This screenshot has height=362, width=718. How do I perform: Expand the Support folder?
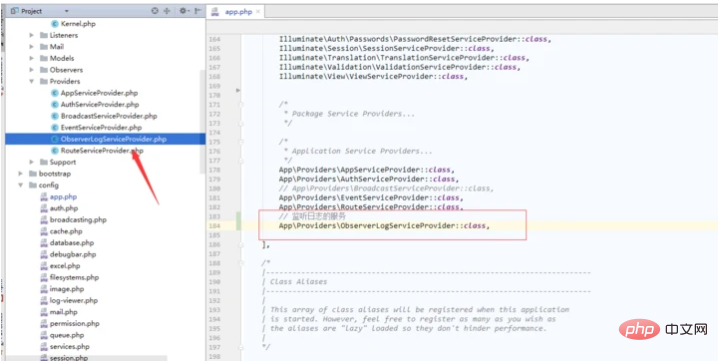pyautogui.click(x=32, y=162)
